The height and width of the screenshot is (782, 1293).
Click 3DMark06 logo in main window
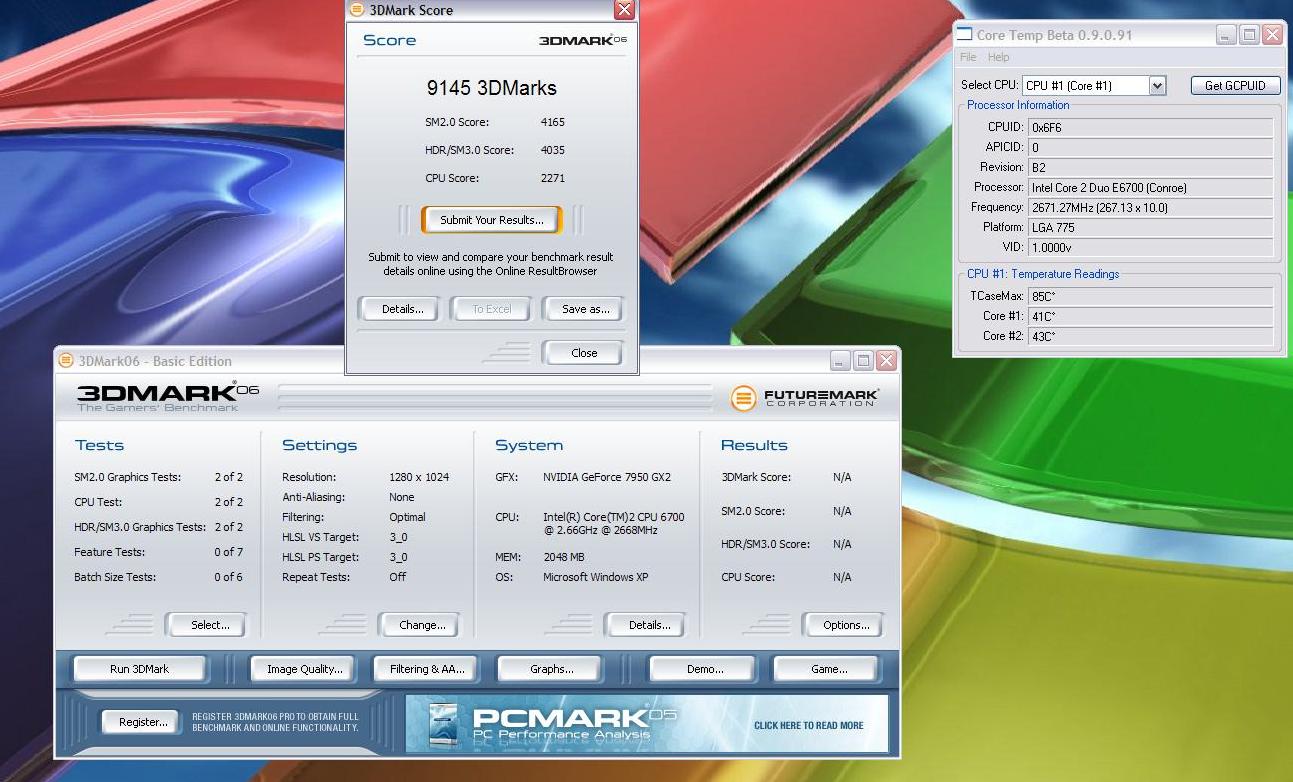click(x=167, y=396)
